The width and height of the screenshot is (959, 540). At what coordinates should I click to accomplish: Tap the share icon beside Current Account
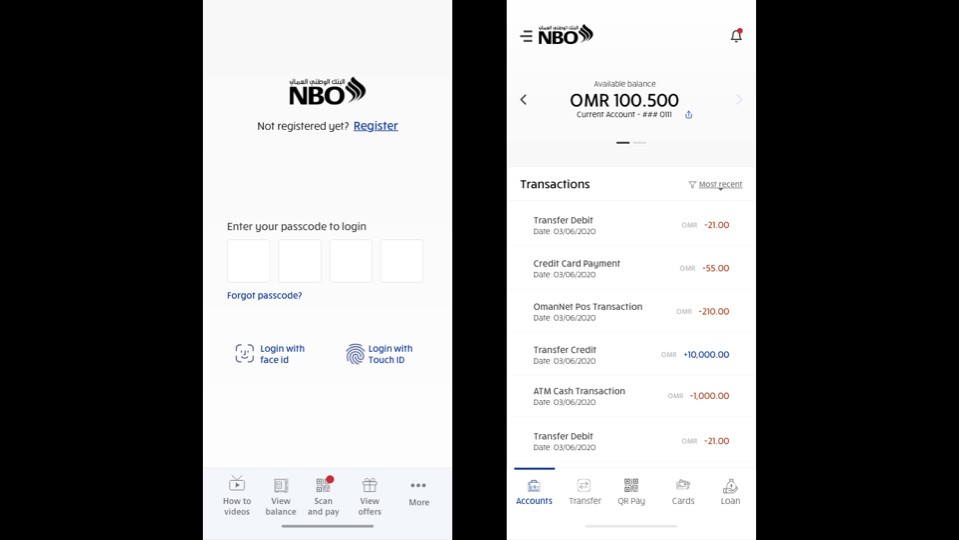689,114
